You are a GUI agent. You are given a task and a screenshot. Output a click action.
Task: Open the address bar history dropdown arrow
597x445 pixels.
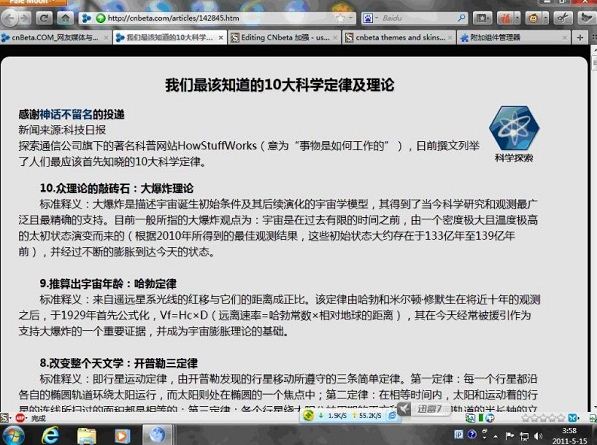click(351, 18)
